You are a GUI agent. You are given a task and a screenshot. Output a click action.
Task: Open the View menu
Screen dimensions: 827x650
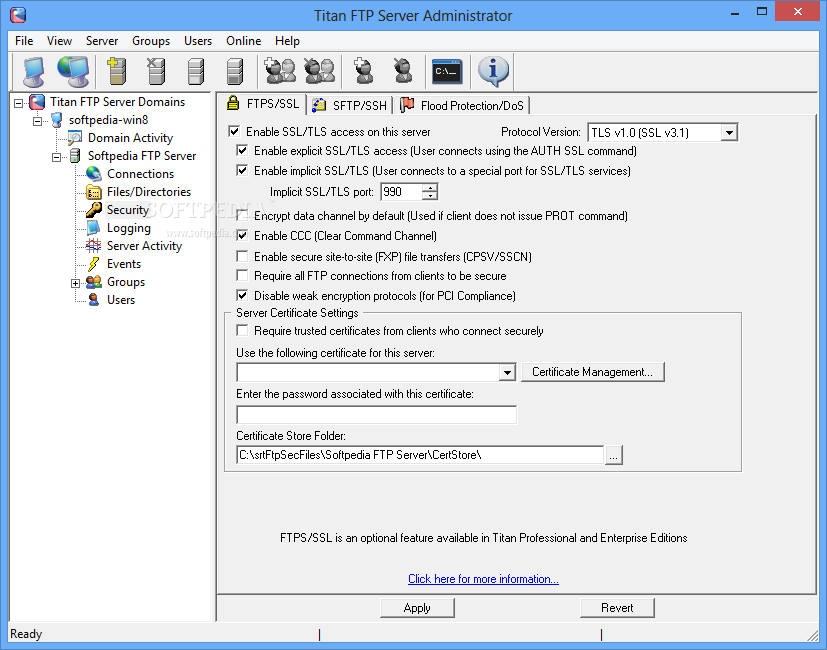pos(59,41)
